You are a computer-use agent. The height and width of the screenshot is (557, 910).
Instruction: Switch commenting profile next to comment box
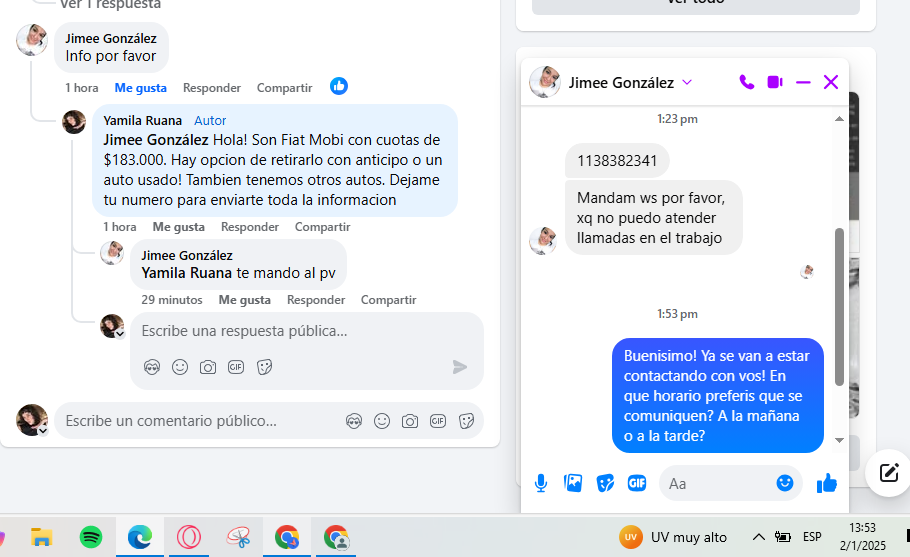pos(32,420)
